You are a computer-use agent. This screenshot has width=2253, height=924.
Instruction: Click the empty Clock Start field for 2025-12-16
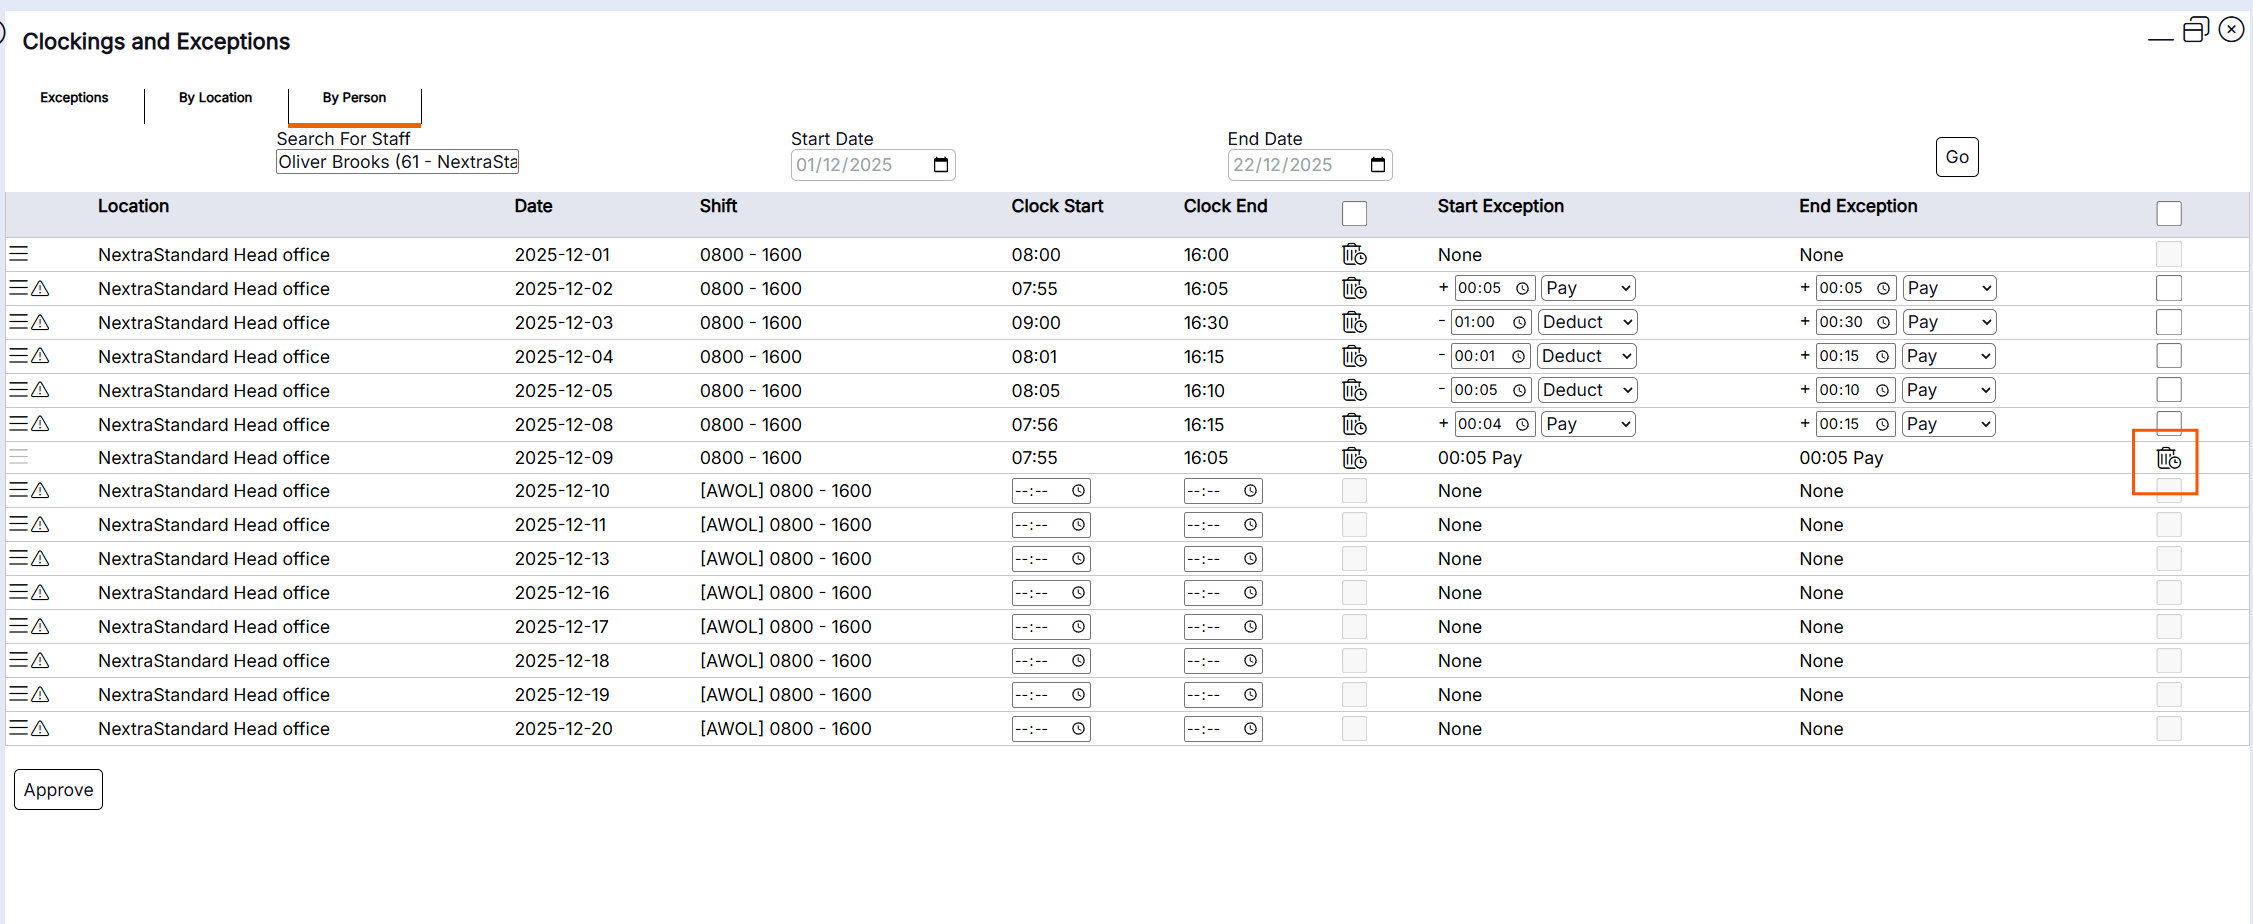click(x=1050, y=593)
